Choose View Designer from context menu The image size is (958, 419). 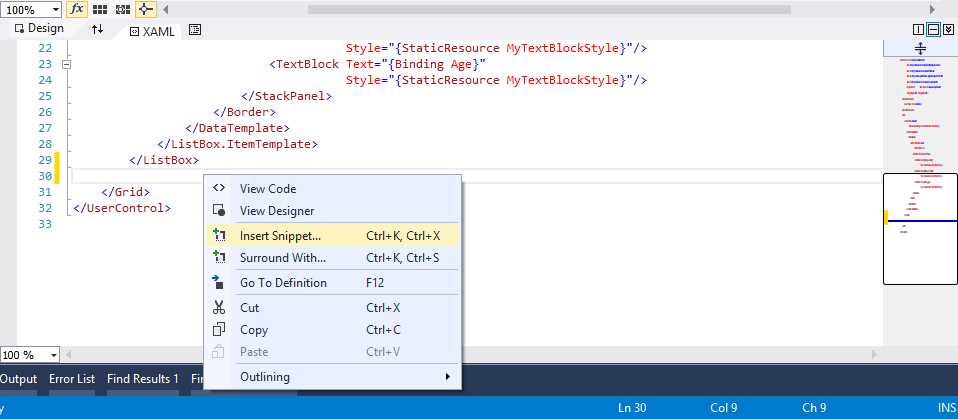tap(332, 211)
